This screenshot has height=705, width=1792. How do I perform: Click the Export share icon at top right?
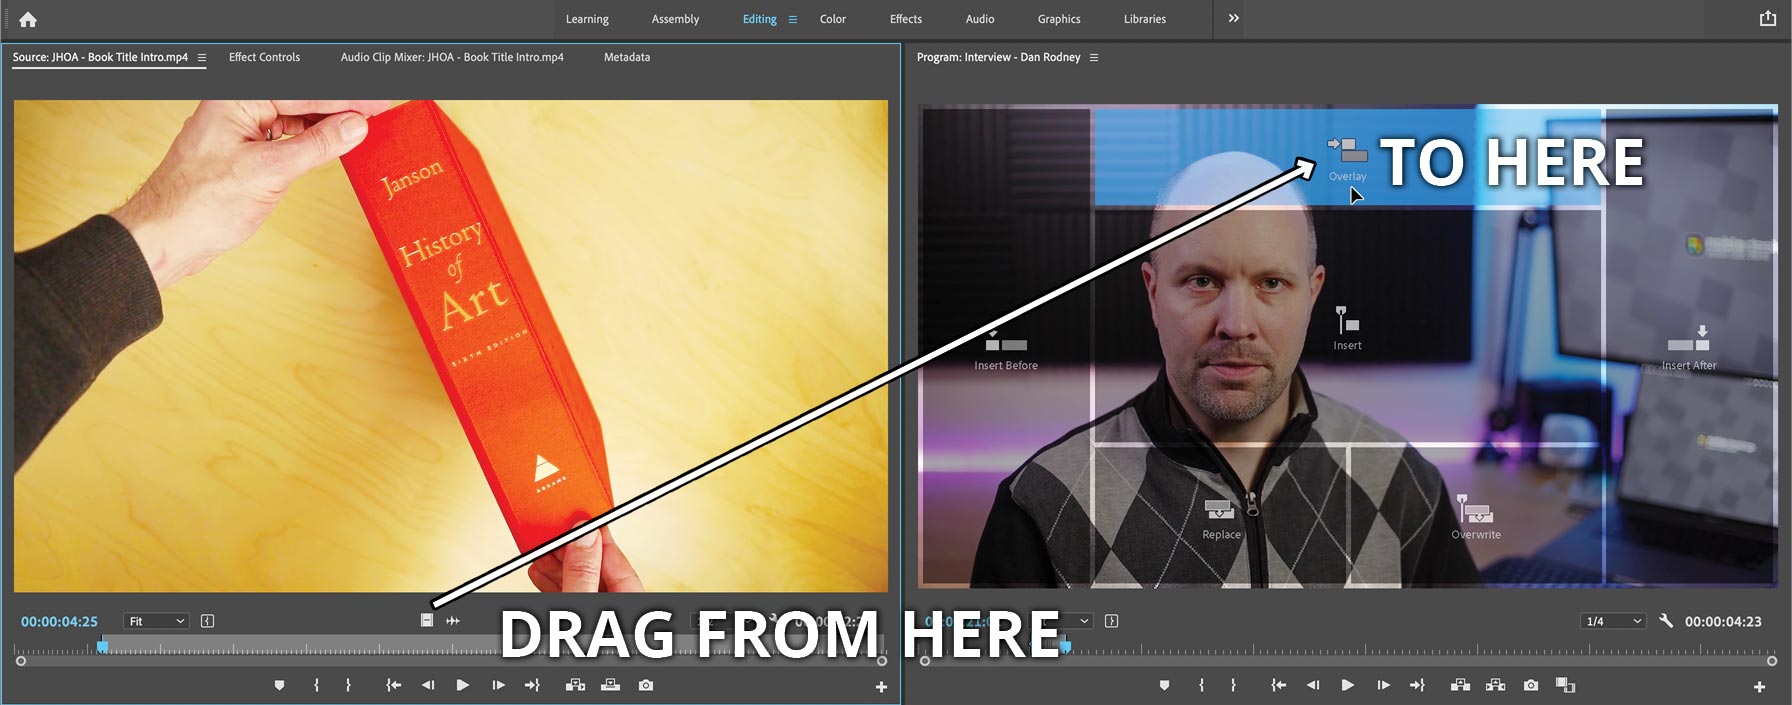point(1767,18)
